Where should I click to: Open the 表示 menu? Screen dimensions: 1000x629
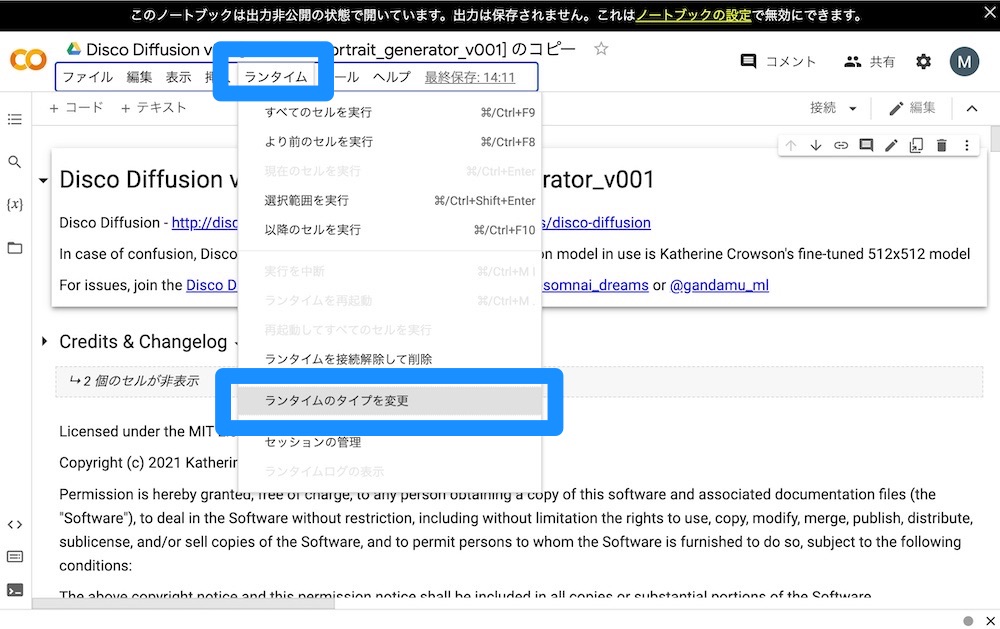pyautogui.click(x=179, y=77)
